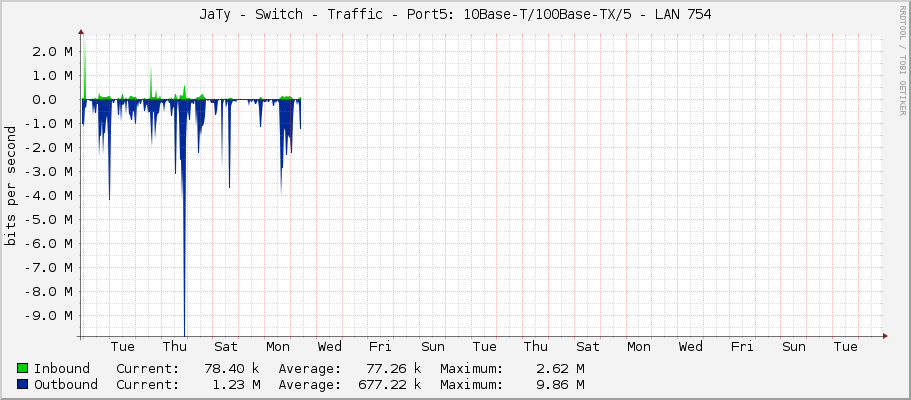Screen dimensions: 911x400
Task: Click the -3.0 M y-axis label
Action: point(49,172)
